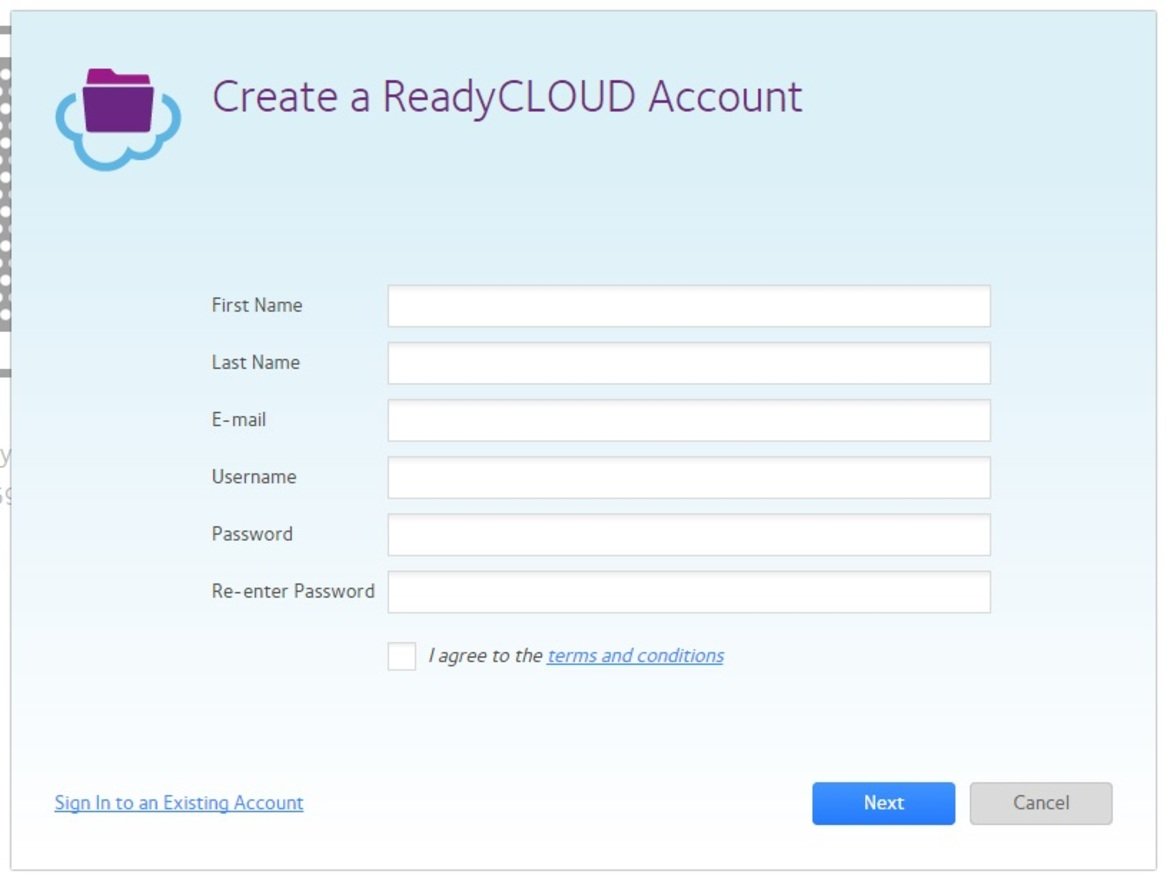This screenshot has height=888, width=1170.
Task: Click the ReadyCLOUD folder cloud logo
Action: tap(118, 119)
